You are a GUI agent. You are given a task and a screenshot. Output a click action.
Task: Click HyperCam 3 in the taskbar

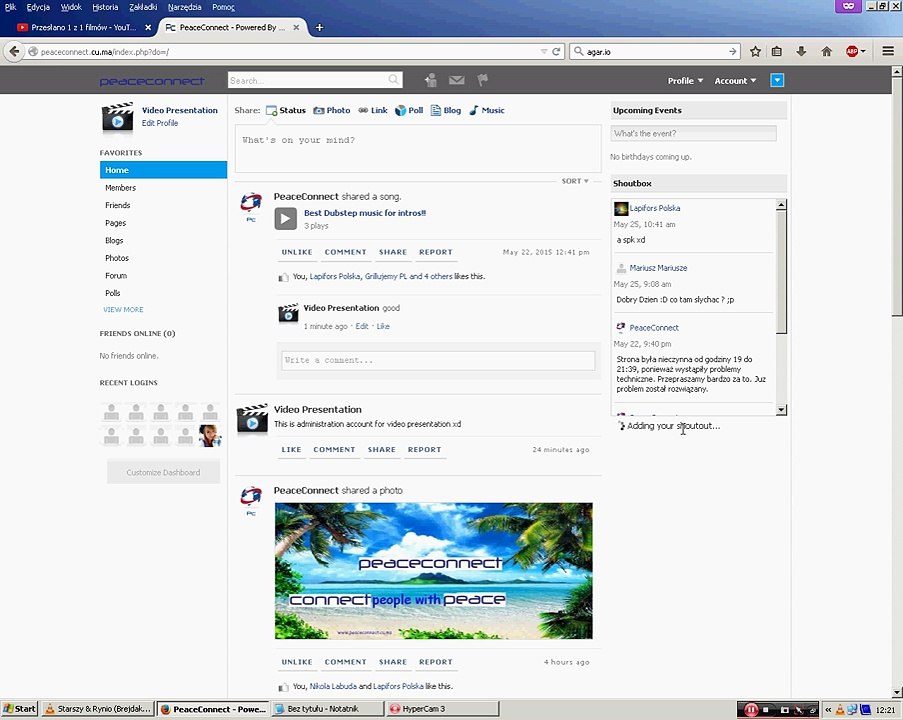pos(442,709)
